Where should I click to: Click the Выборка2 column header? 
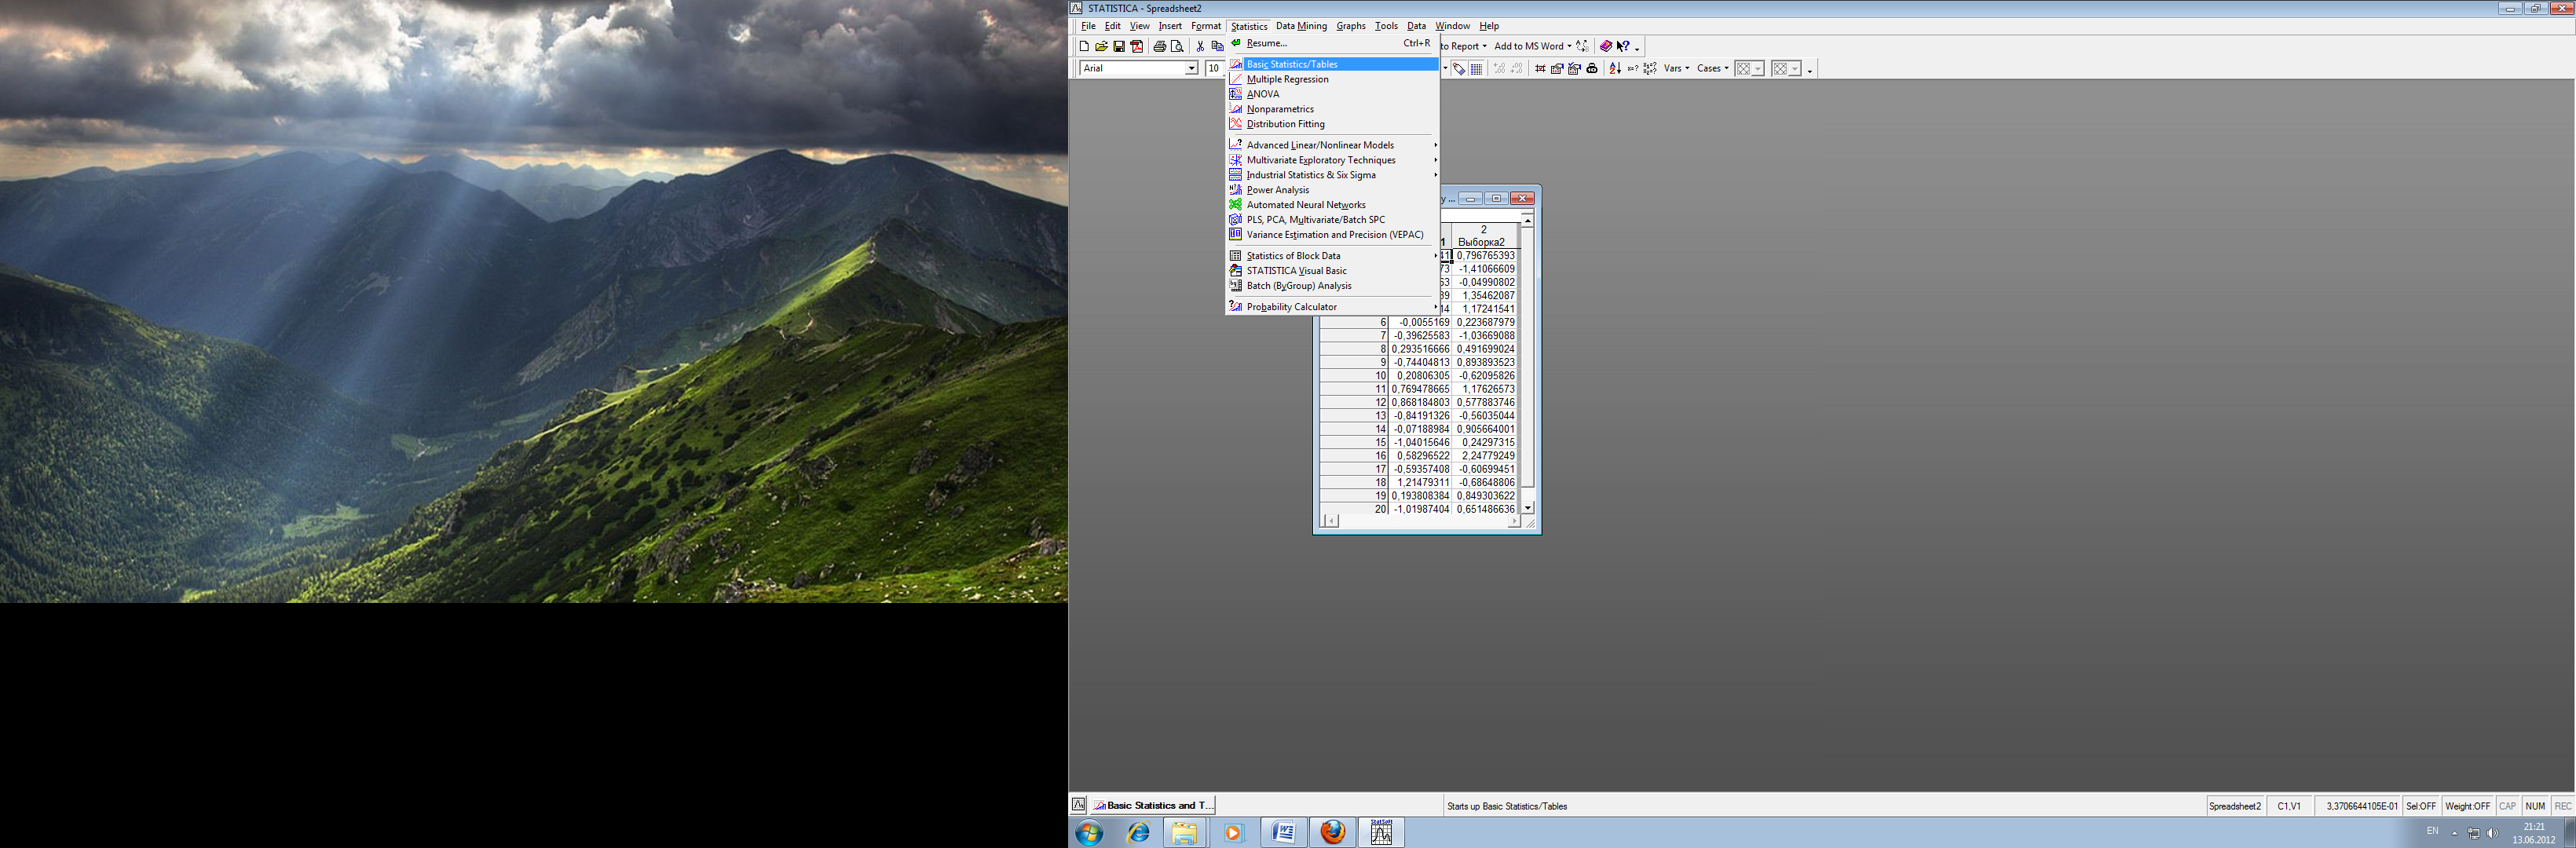click(x=1483, y=236)
